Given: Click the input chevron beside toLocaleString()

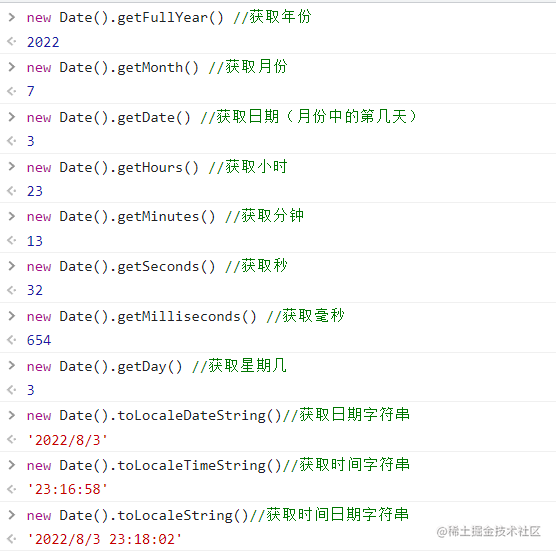Looking at the screenshot, I should [12, 514].
